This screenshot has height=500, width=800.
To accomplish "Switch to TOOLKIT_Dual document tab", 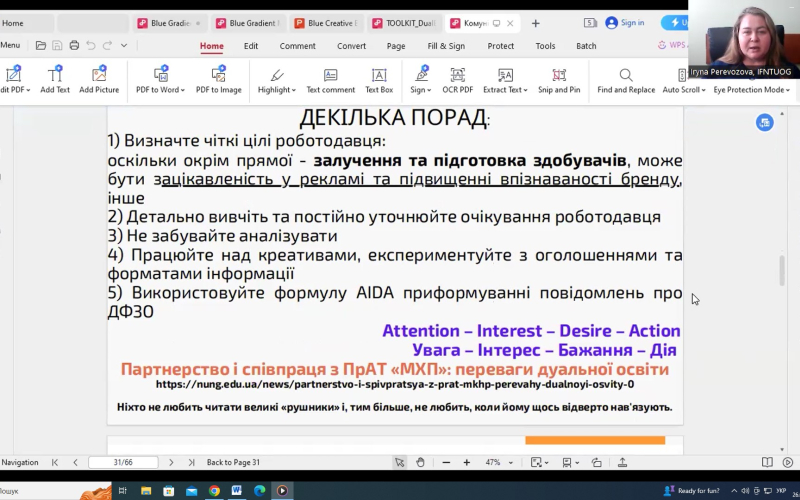I will click(404, 23).
